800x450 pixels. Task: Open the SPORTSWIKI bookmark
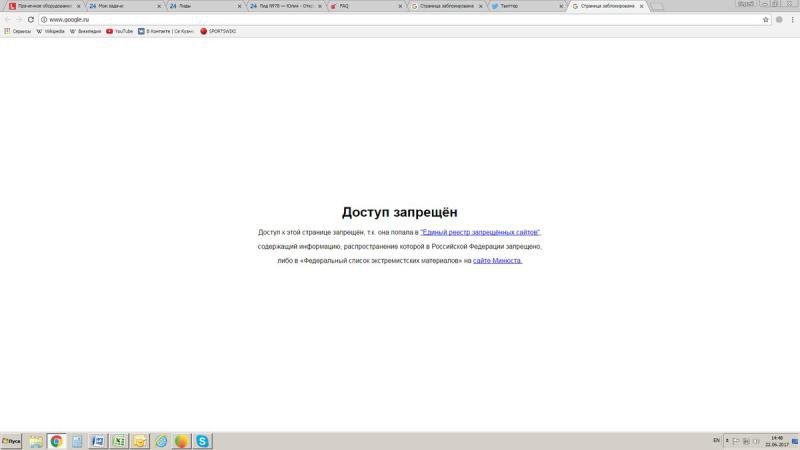[x=218, y=31]
